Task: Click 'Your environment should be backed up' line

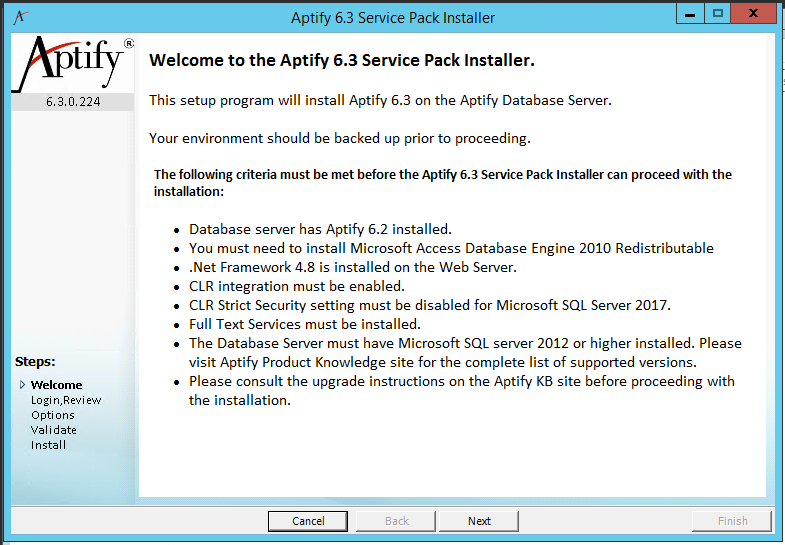Action: [x=340, y=138]
